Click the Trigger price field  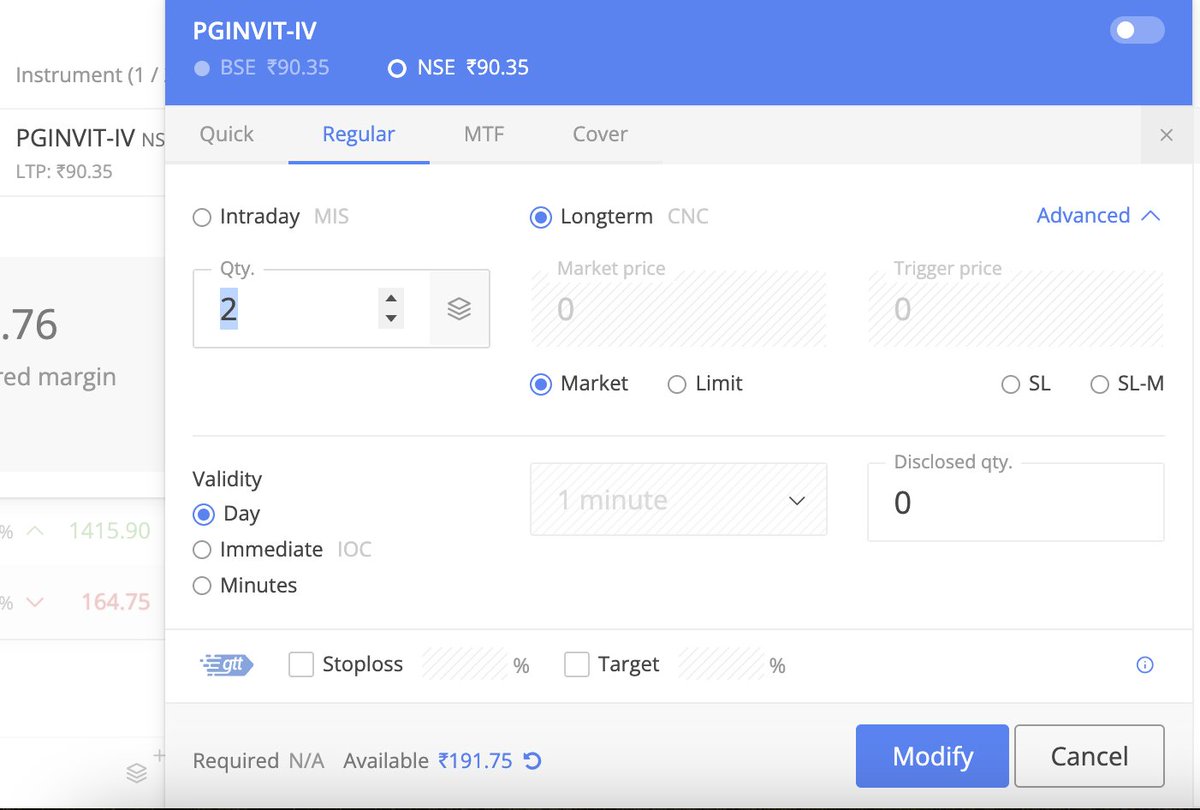coord(1016,309)
